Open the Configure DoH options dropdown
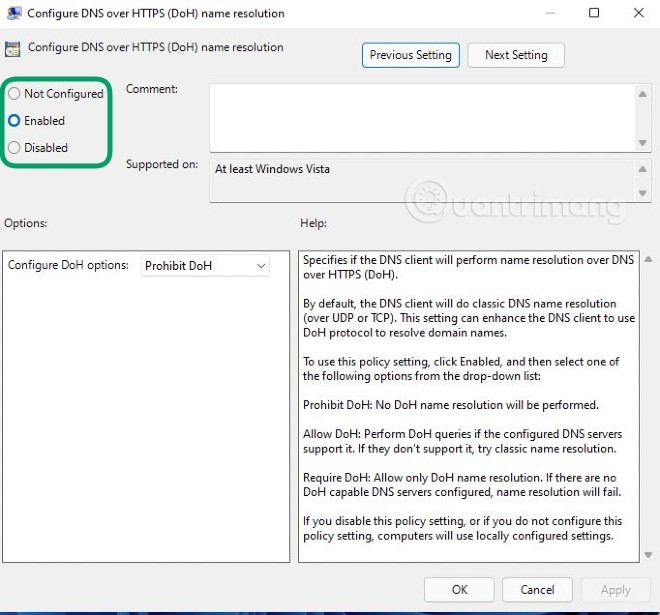Viewport: 660px width, 615px height. pos(204,266)
